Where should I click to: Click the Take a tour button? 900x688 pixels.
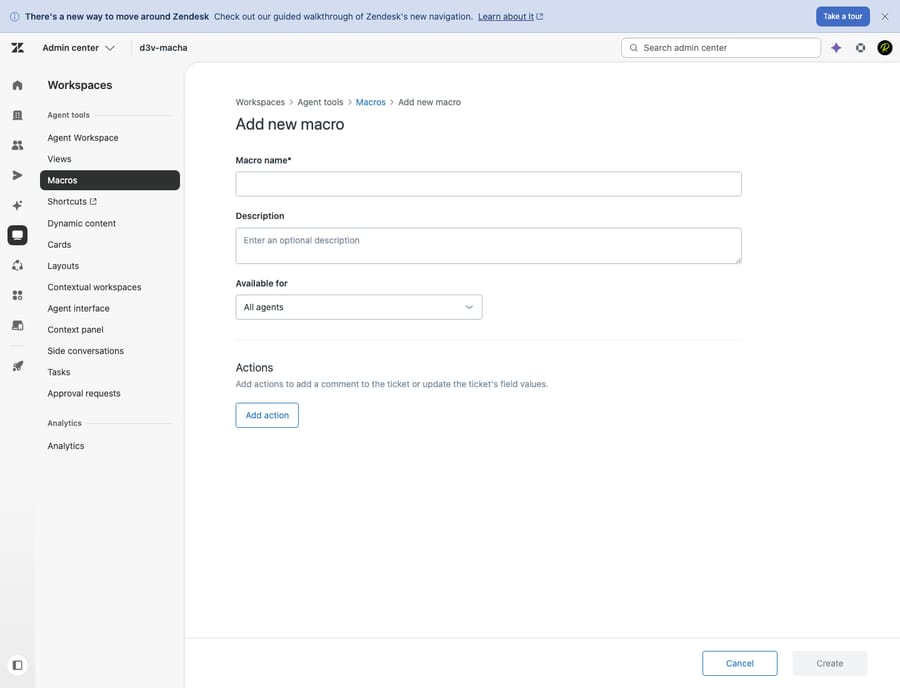pyautogui.click(x=843, y=17)
